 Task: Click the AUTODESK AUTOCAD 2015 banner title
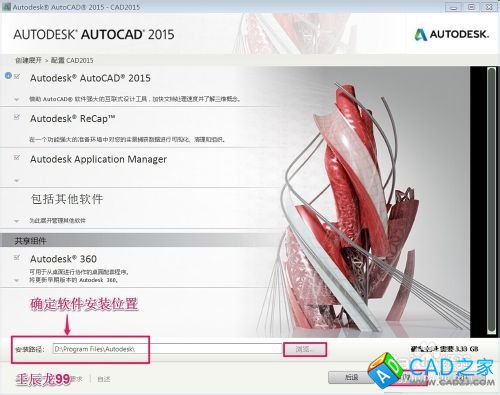(94, 35)
